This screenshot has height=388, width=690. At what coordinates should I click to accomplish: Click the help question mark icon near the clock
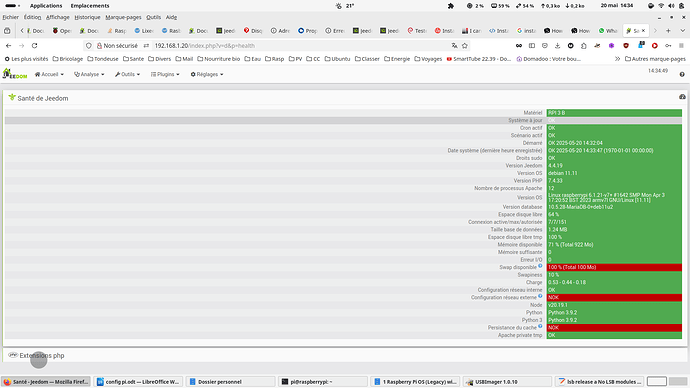[x=682, y=74]
